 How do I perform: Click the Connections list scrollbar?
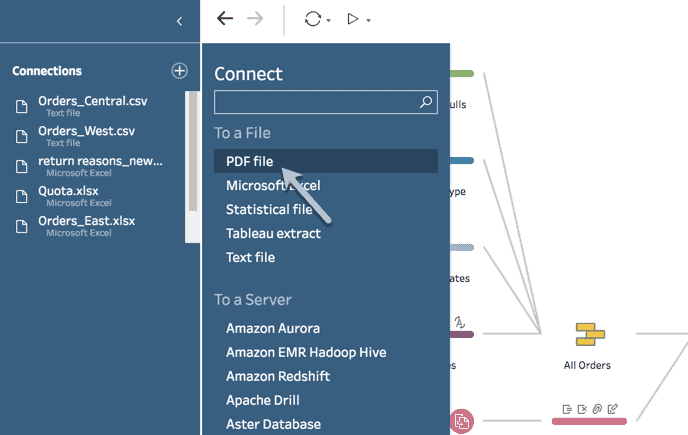(193, 151)
